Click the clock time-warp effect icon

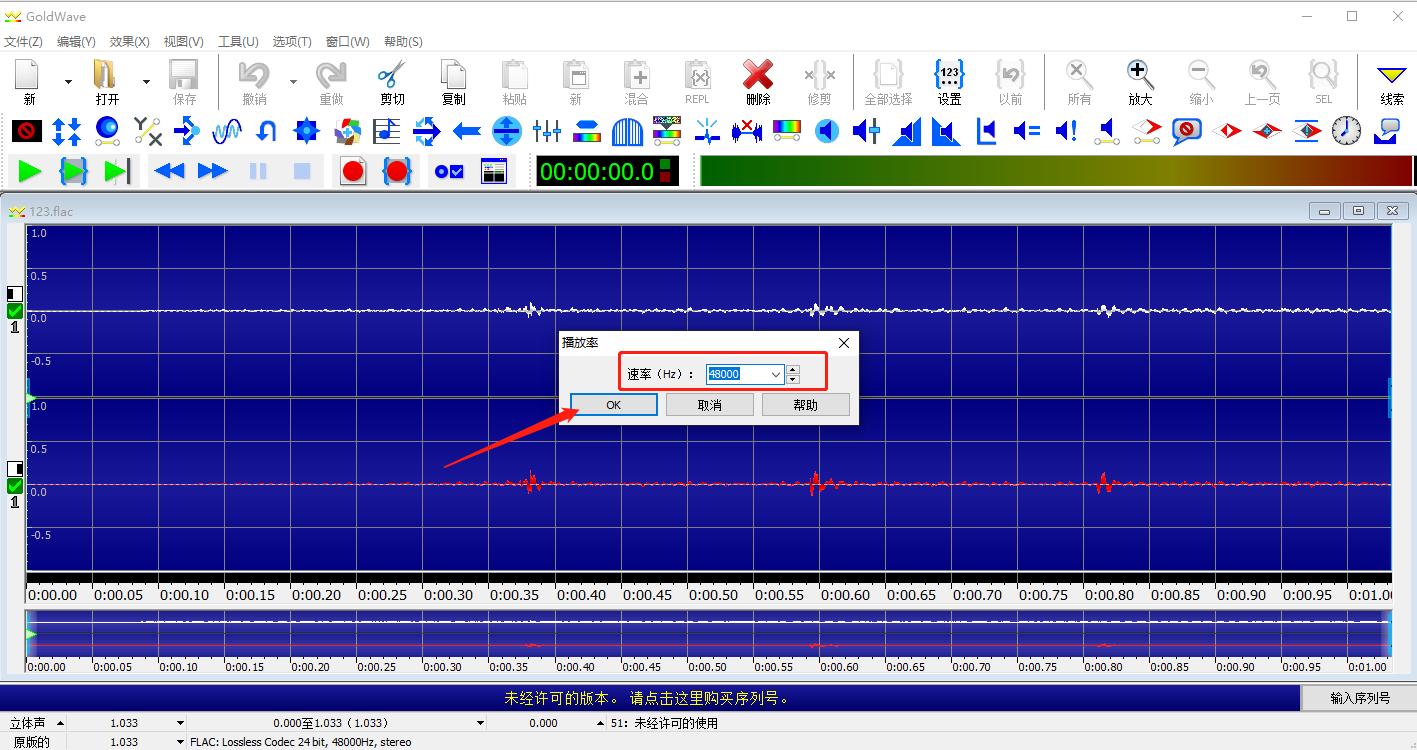pos(1346,131)
